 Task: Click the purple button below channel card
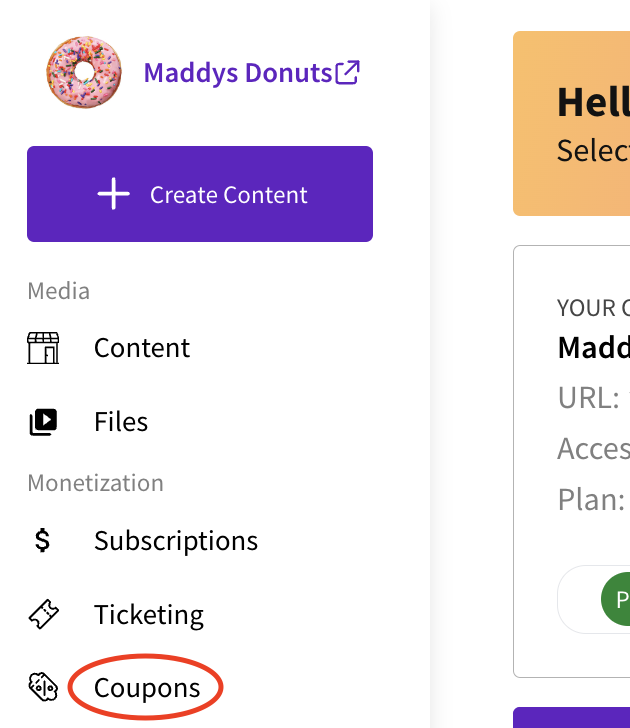click(572, 718)
